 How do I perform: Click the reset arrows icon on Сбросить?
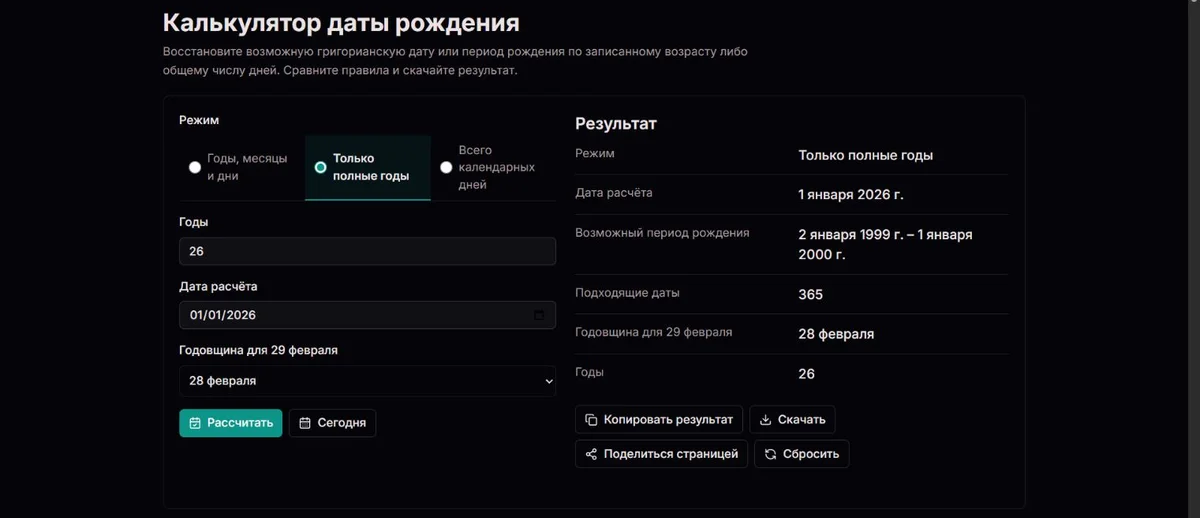[x=770, y=454]
